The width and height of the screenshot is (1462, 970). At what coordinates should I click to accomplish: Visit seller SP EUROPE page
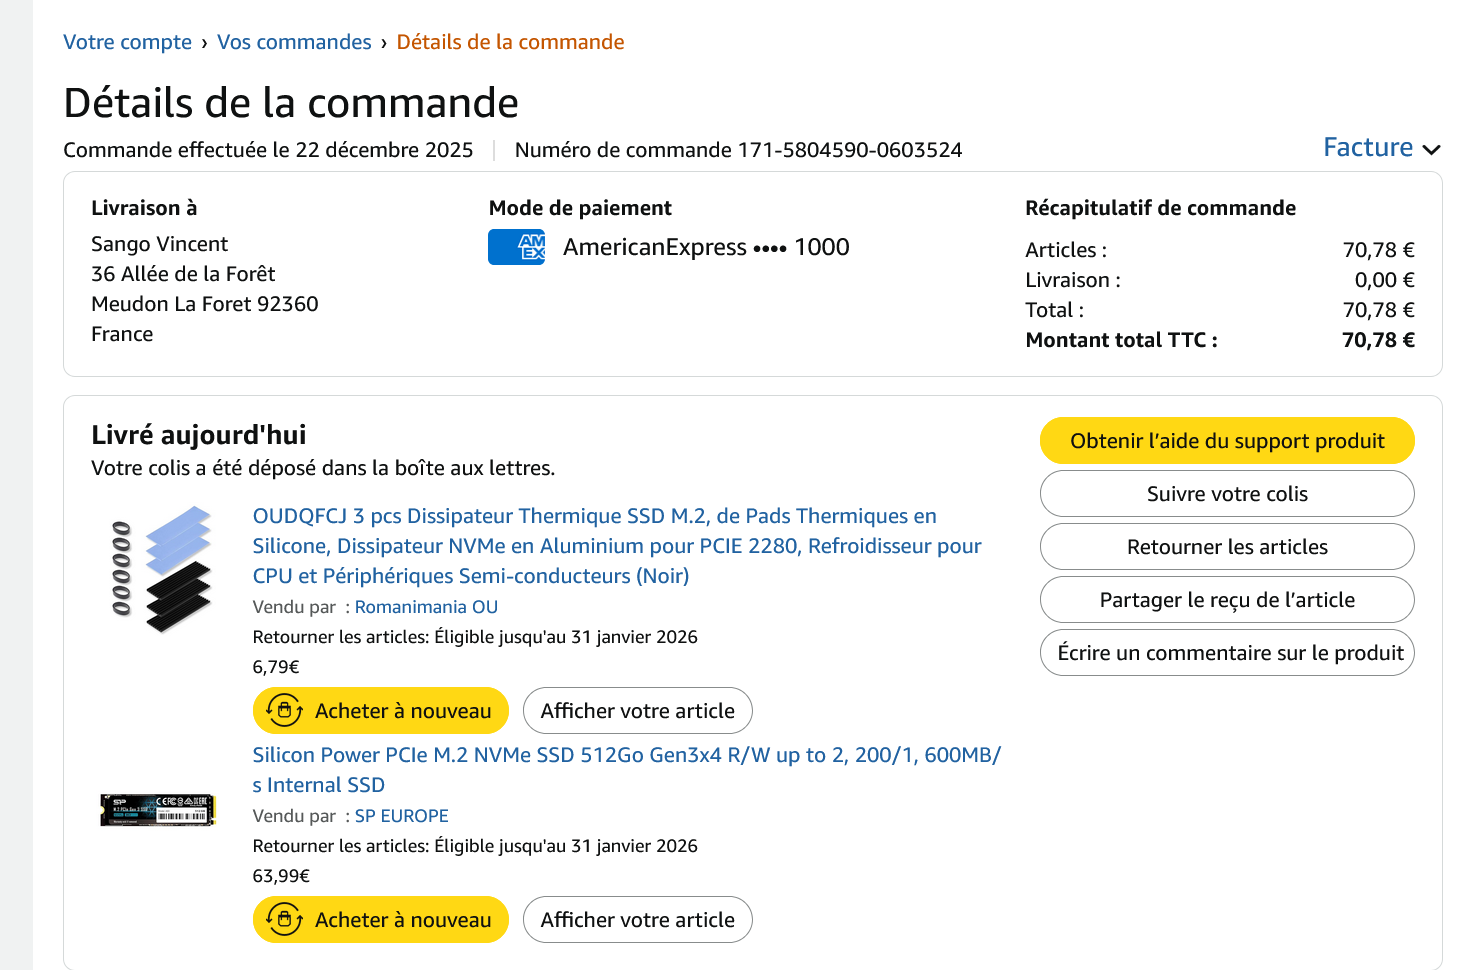tap(401, 816)
